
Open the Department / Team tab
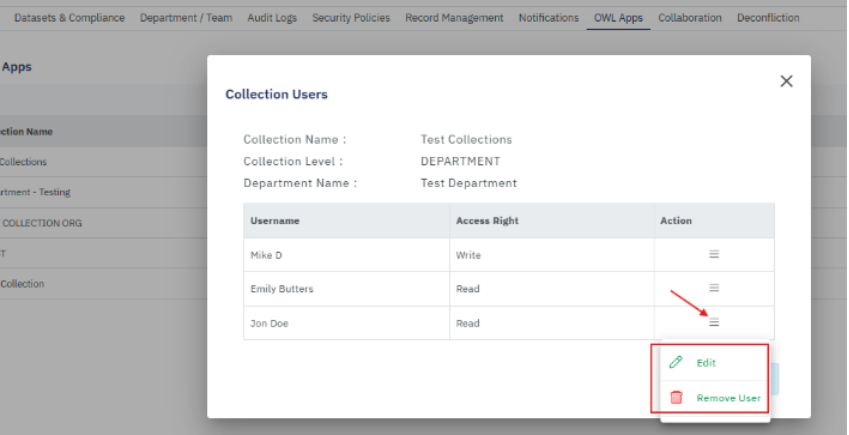point(186,18)
